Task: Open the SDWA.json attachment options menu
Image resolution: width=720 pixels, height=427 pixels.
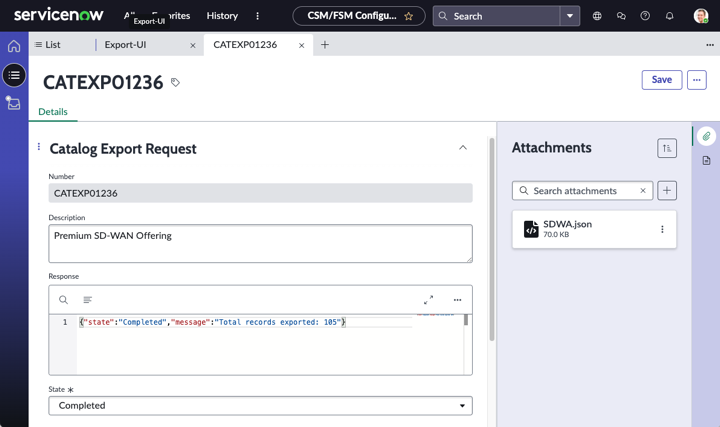Action: [x=662, y=229]
